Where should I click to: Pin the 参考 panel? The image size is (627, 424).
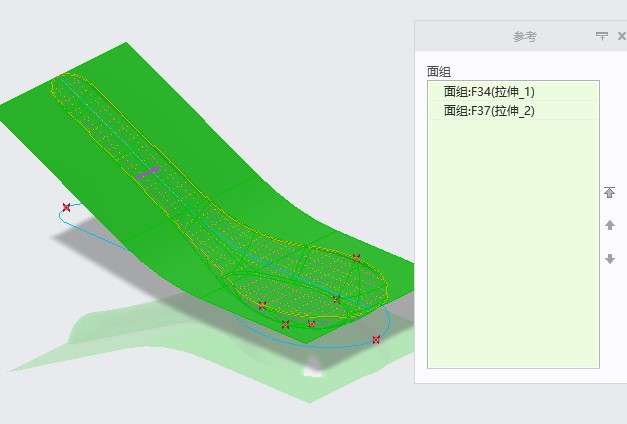[x=602, y=36]
